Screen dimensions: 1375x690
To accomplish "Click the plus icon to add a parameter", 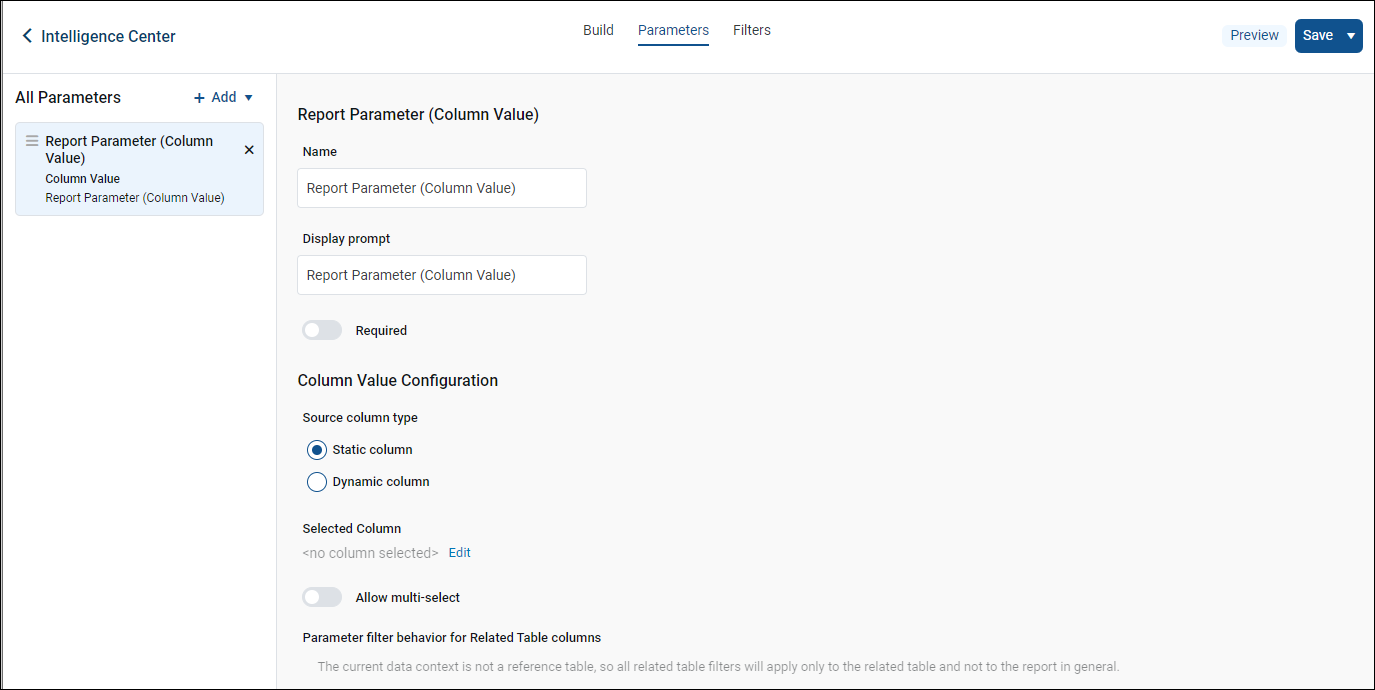I will pyautogui.click(x=199, y=98).
